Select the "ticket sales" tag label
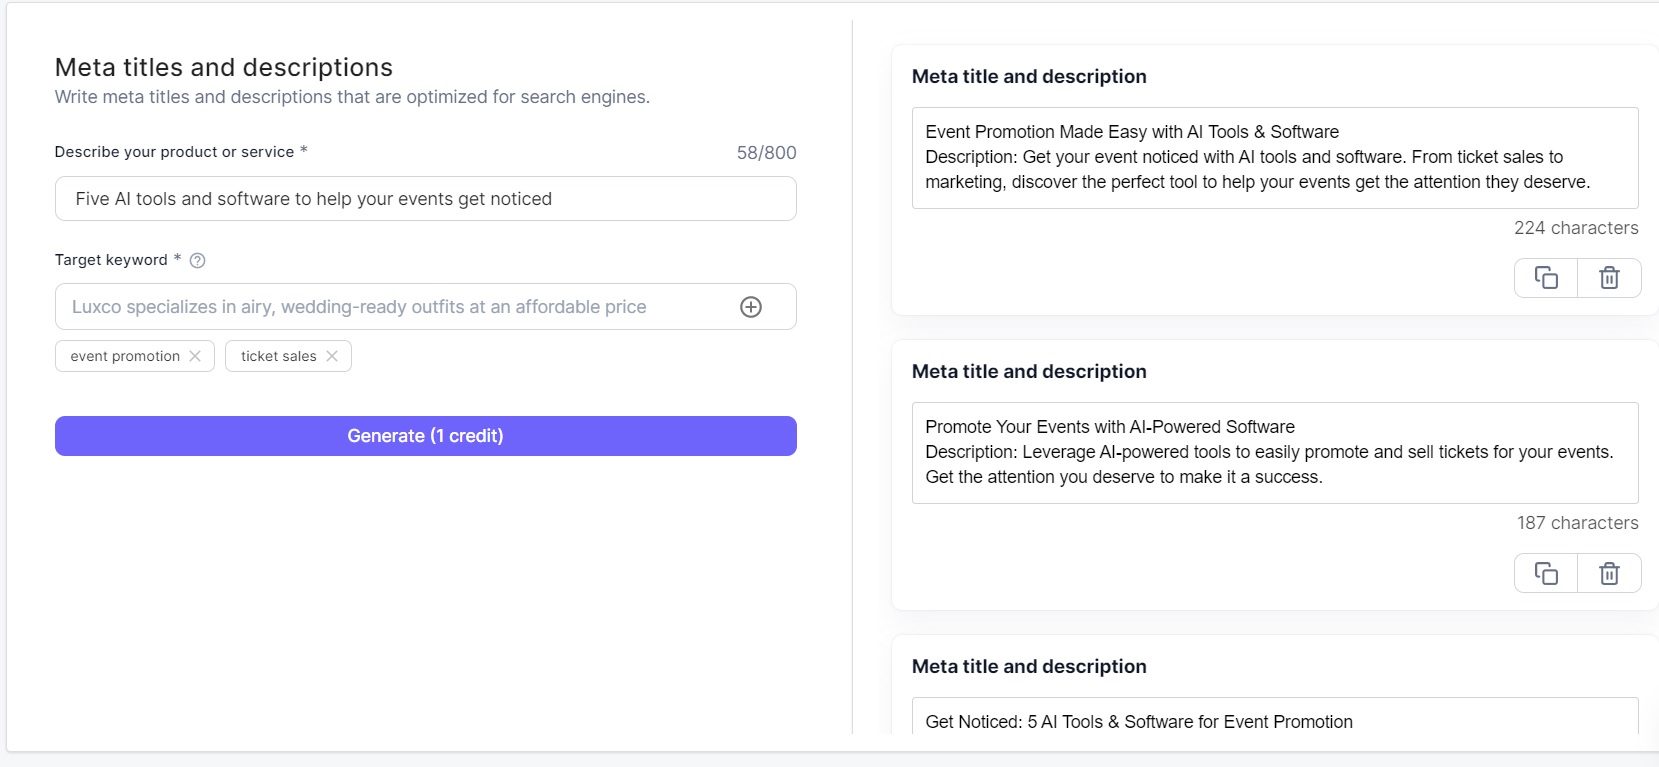Viewport: 1659px width, 767px height. tap(278, 356)
